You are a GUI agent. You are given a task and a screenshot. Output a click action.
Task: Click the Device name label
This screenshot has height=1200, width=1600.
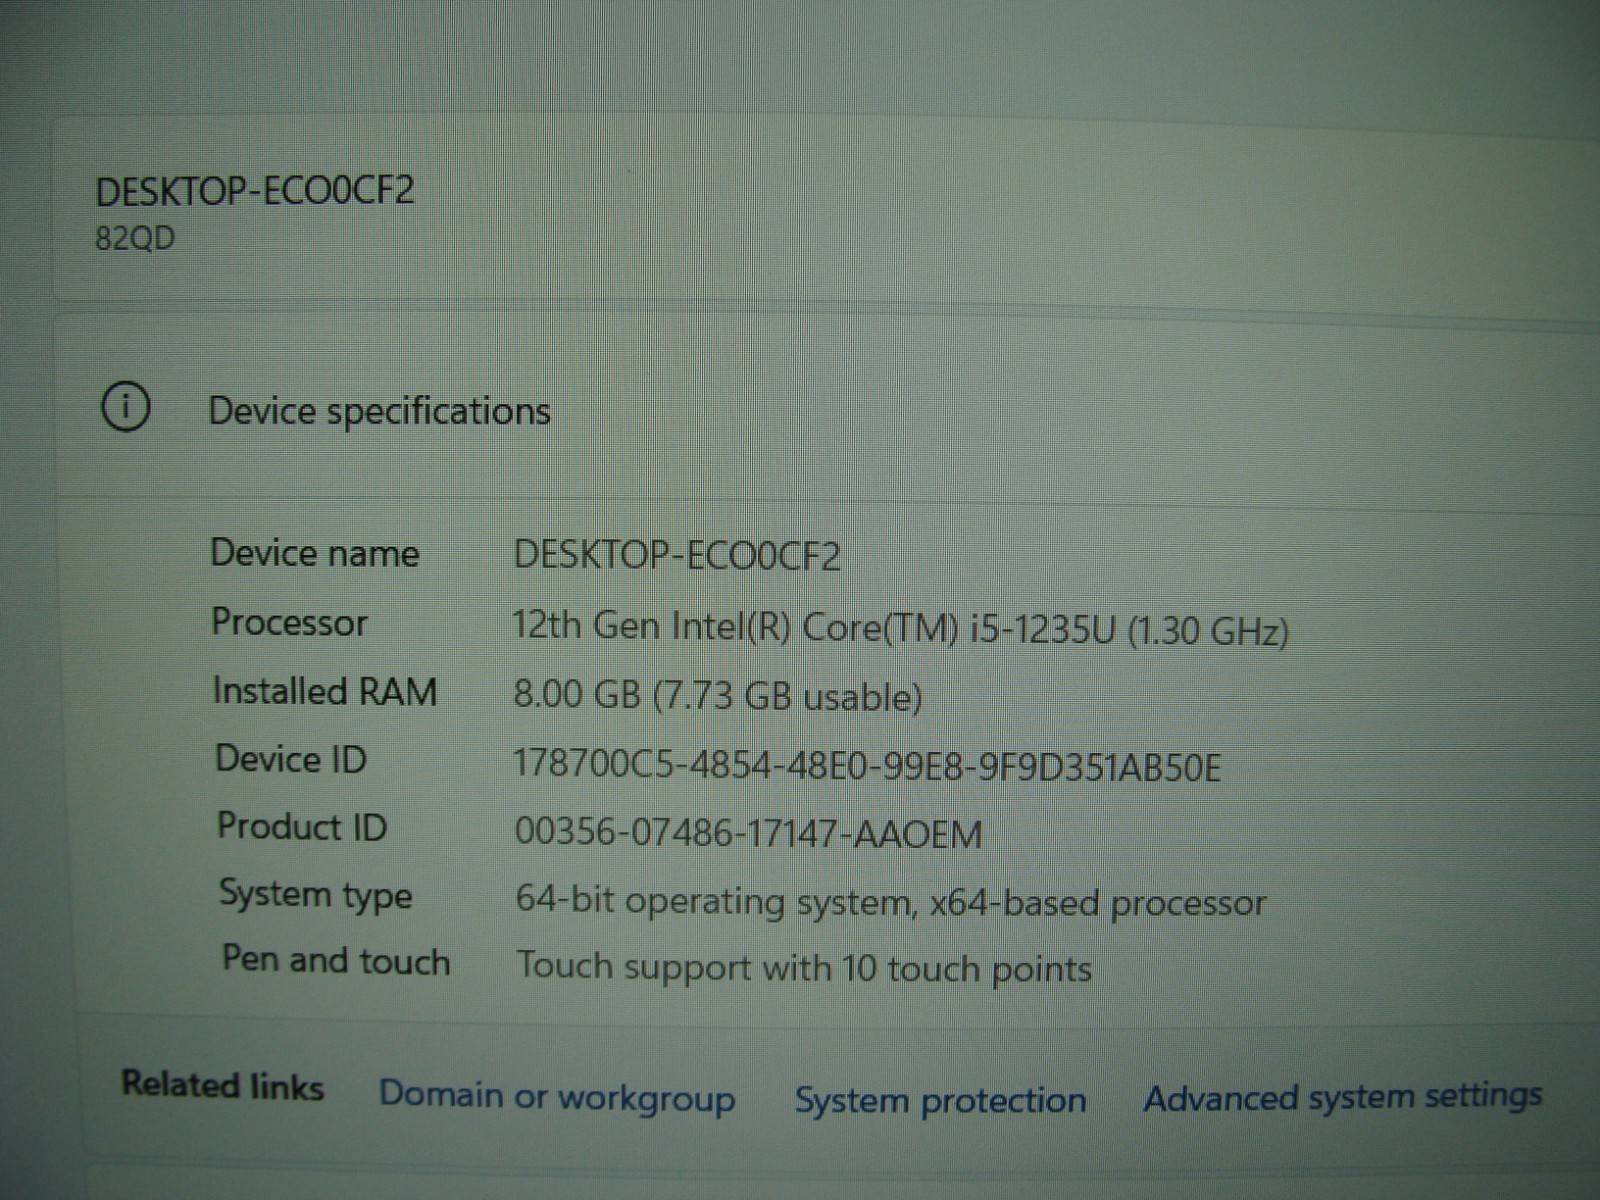tap(314, 553)
